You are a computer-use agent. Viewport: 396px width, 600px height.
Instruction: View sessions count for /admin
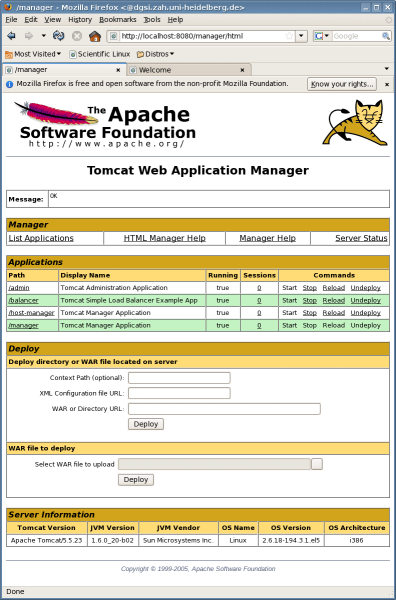pos(259,288)
